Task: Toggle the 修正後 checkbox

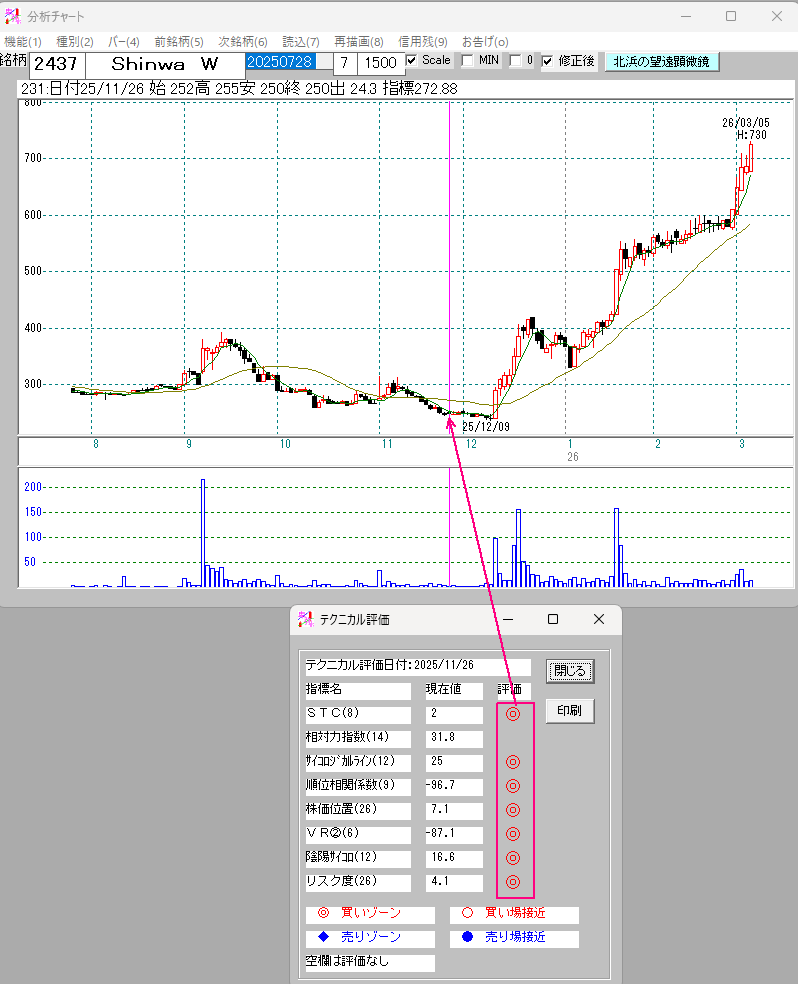Action: [547, 61]
